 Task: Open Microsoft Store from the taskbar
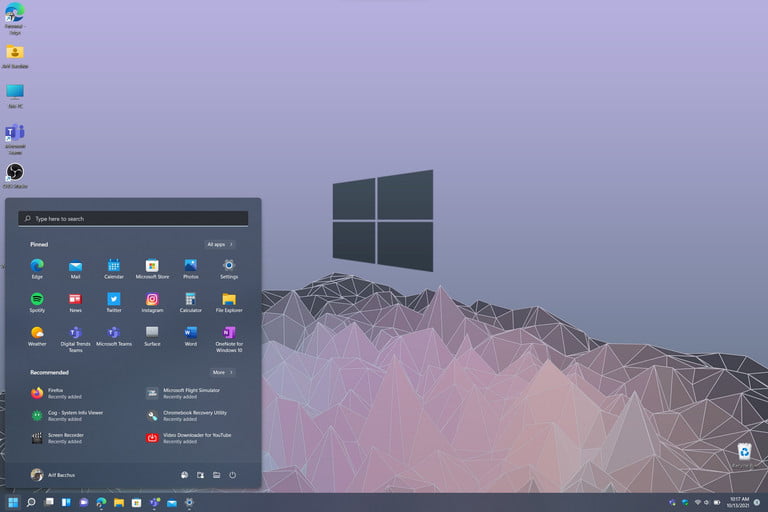(137, 502)
